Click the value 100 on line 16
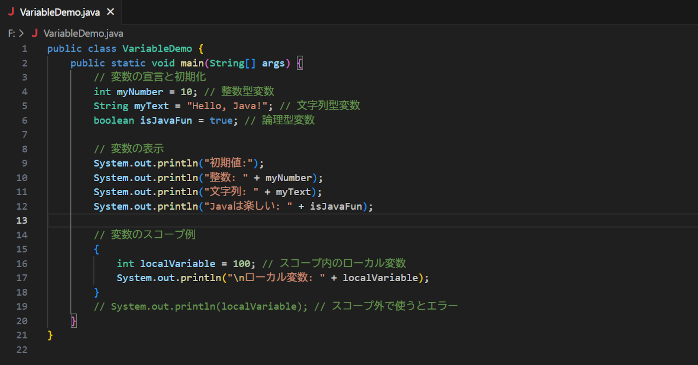The image size is (698, 365). (x=241, y=264)
